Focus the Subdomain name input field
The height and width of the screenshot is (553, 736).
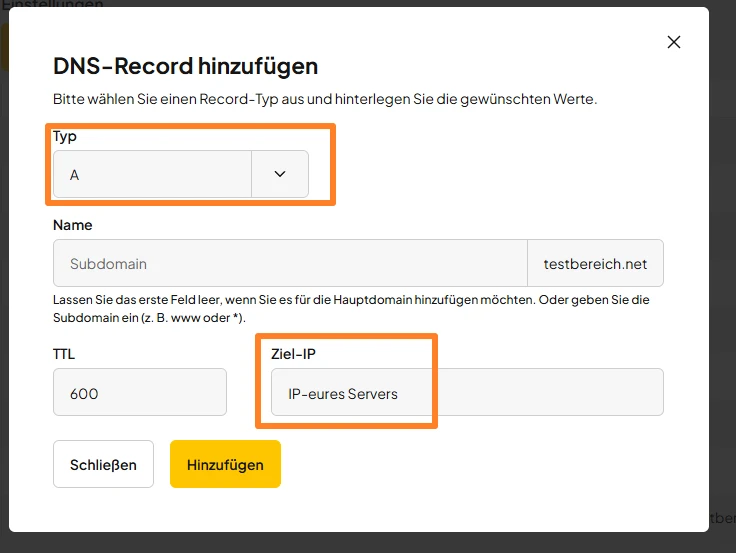(x=290, y=263)
